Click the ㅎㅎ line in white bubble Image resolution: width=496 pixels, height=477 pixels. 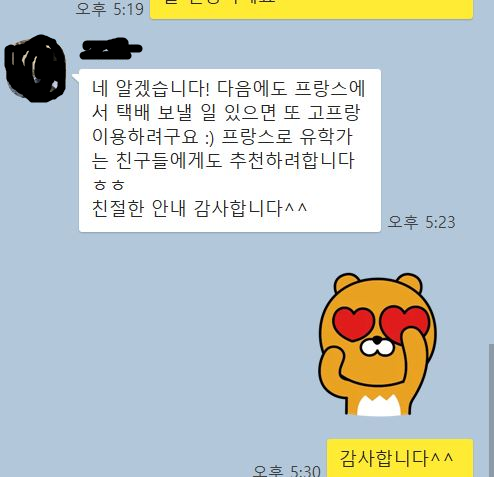[x=108, y=185]
